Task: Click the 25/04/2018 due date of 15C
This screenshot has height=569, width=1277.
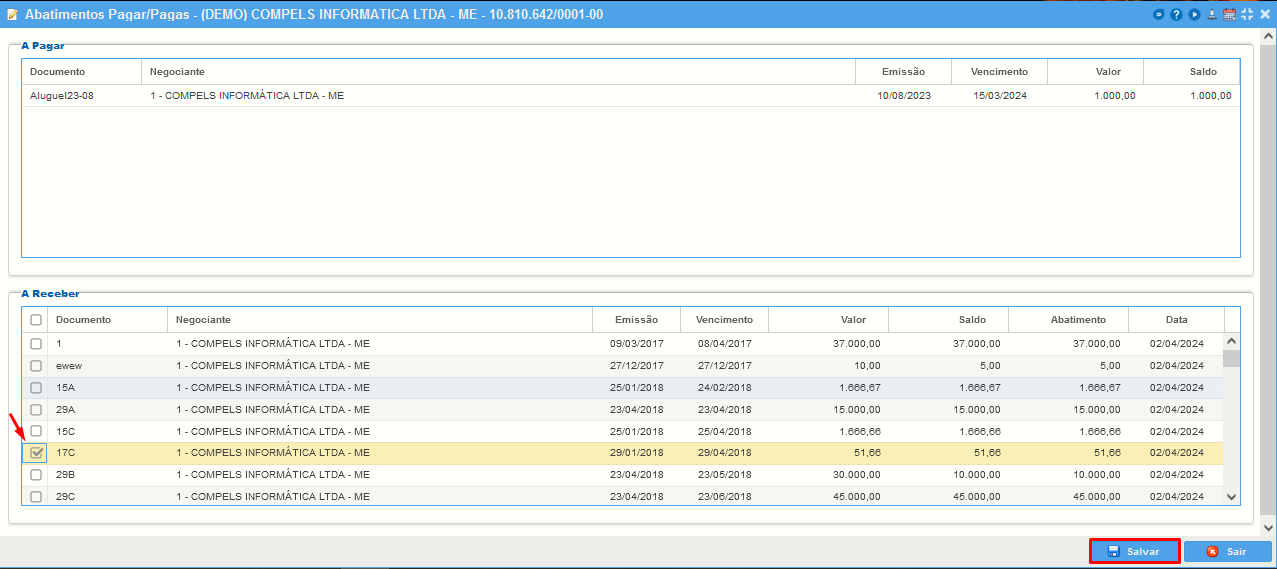Action: point(725,431)
